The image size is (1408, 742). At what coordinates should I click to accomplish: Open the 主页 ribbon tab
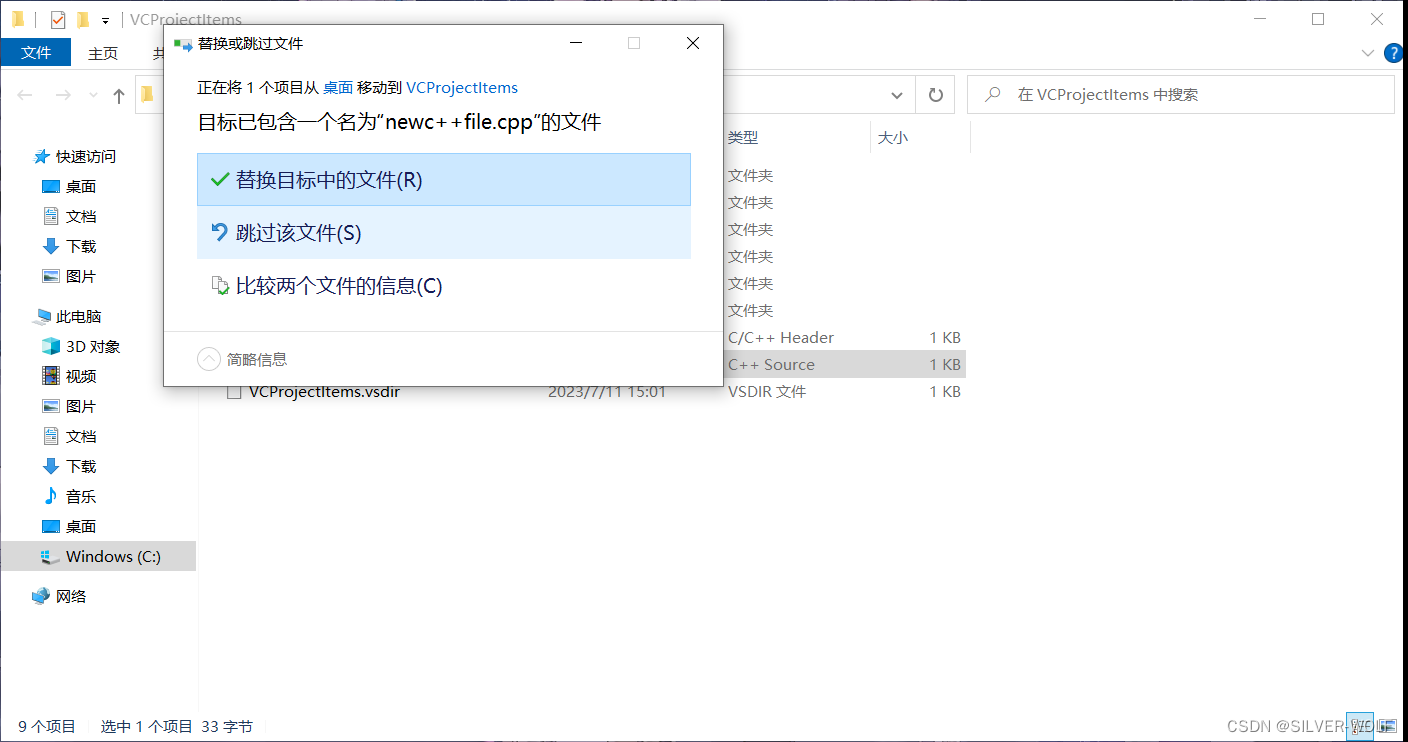click(x=103, y=53)
